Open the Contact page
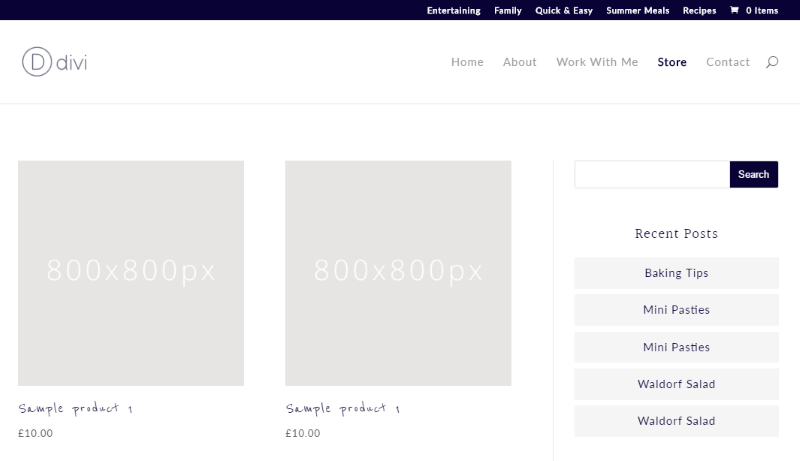The height and width of the screenshot is (461, 800). pyautogui.click(x=728, y=62)
